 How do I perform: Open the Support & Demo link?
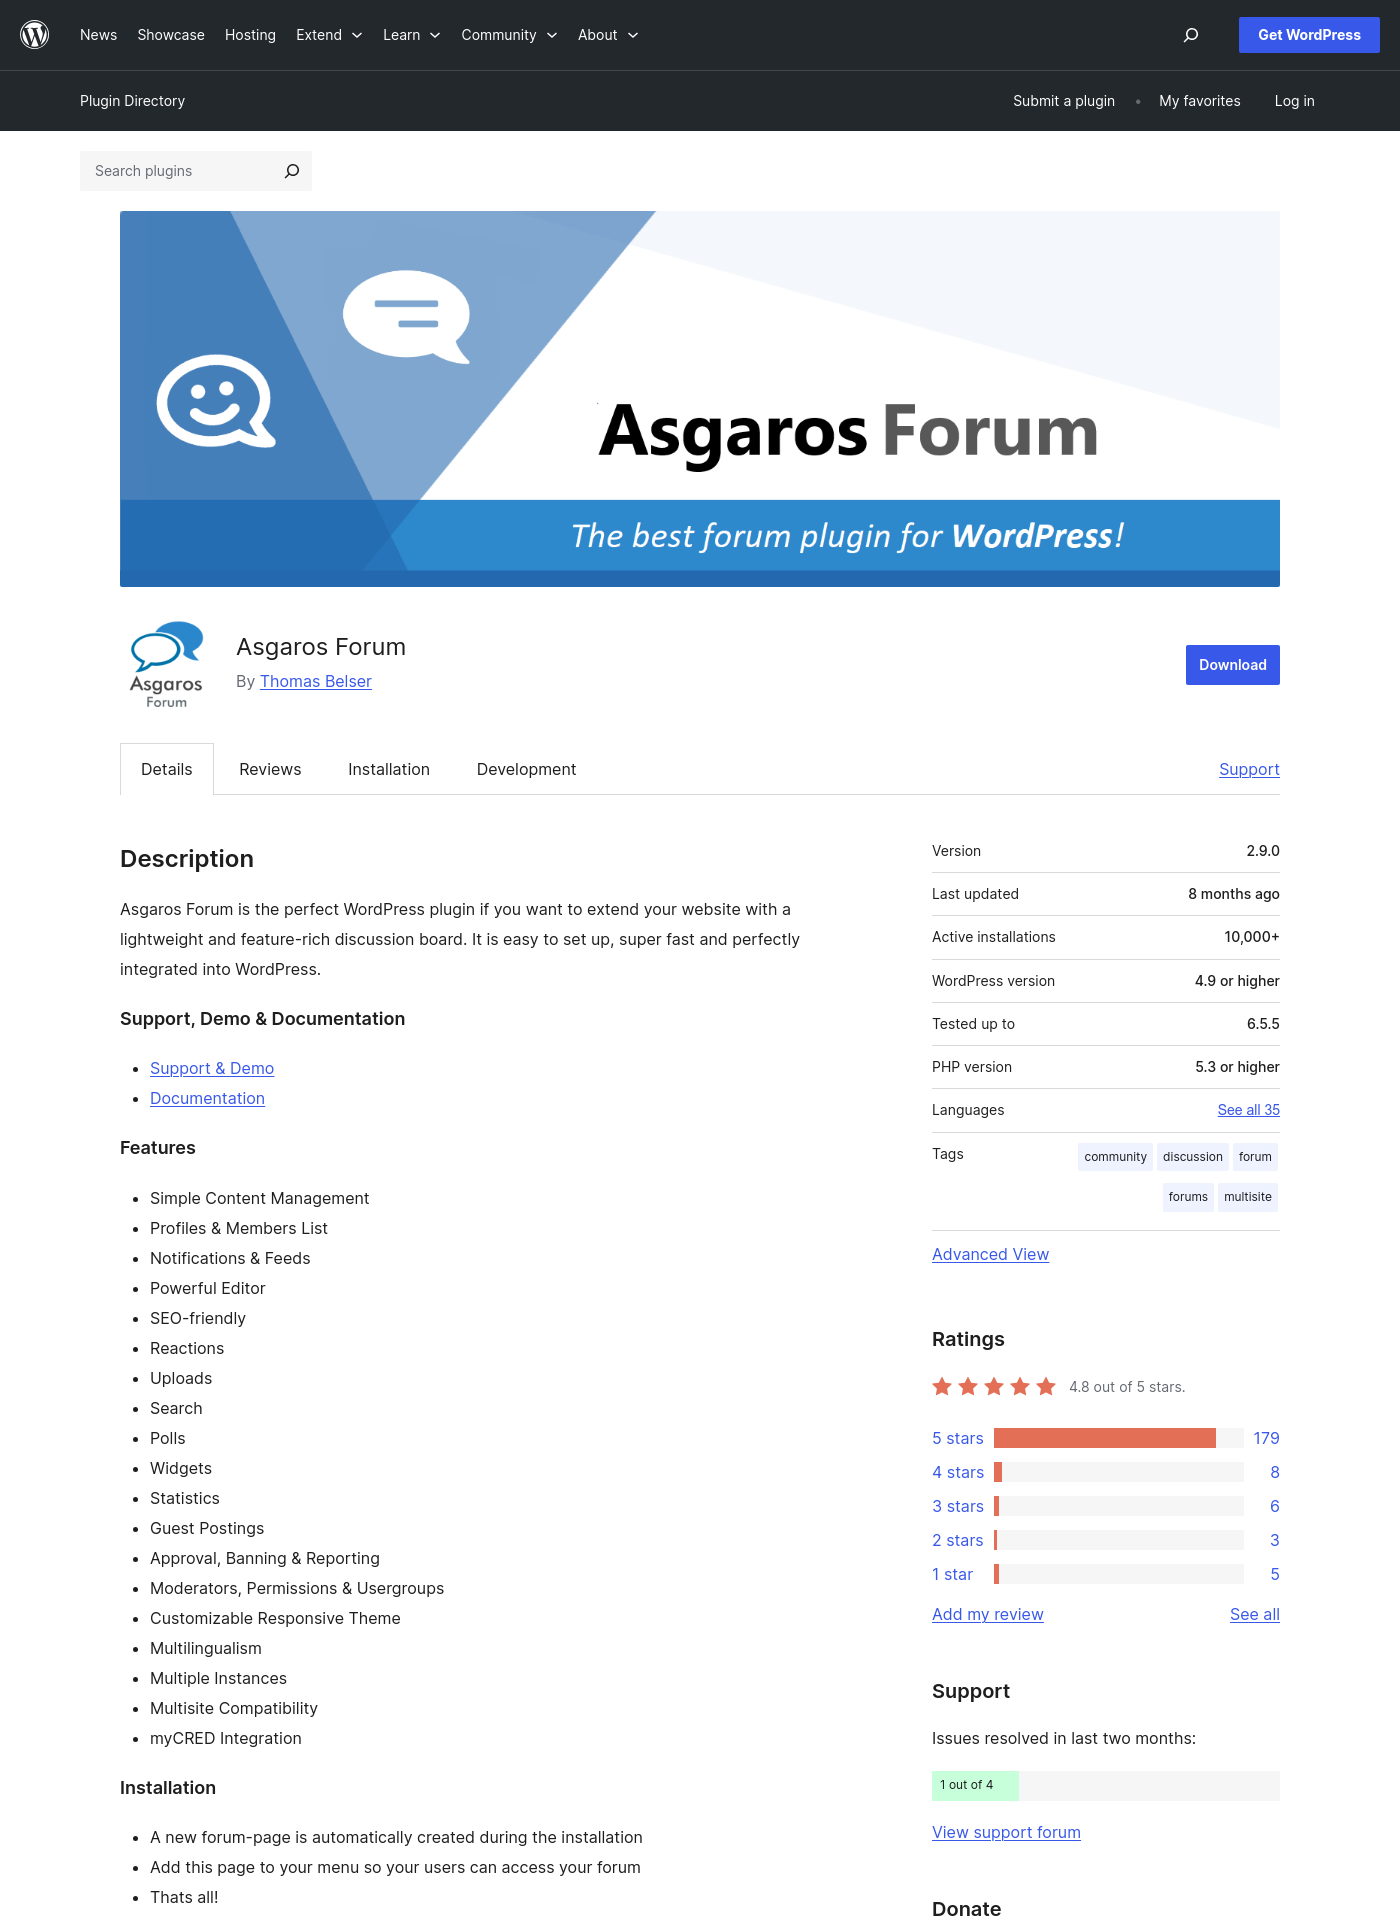(212, 1068)
